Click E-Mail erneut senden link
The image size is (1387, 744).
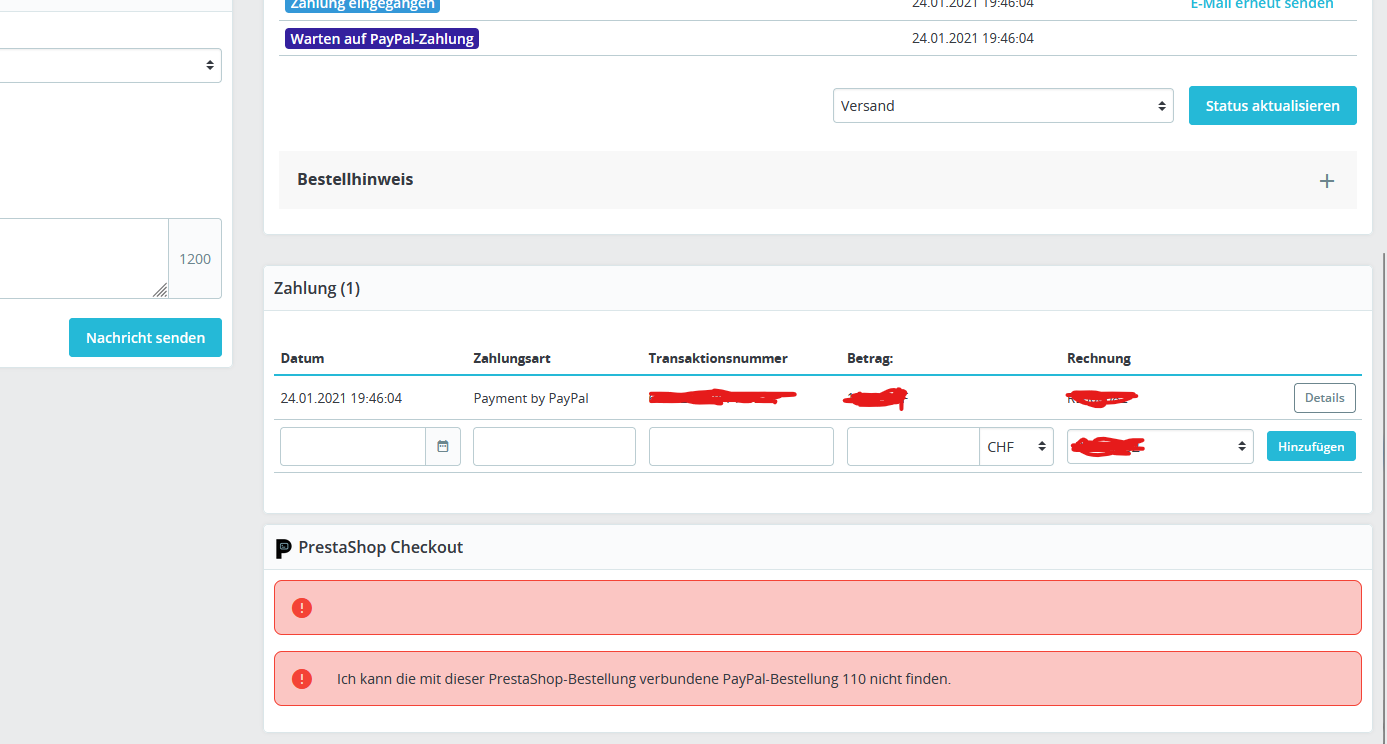point(1261,4)
